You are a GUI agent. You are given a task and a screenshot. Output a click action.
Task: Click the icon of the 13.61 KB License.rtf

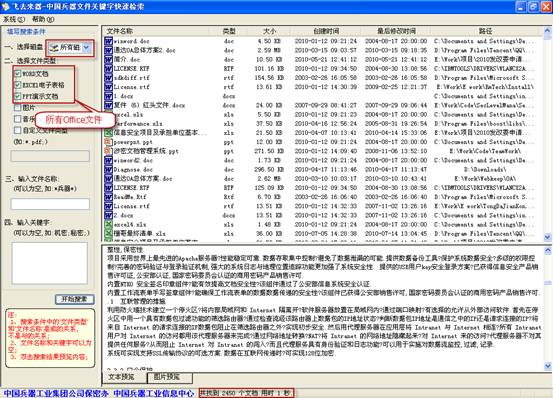(x=108, y=87)
